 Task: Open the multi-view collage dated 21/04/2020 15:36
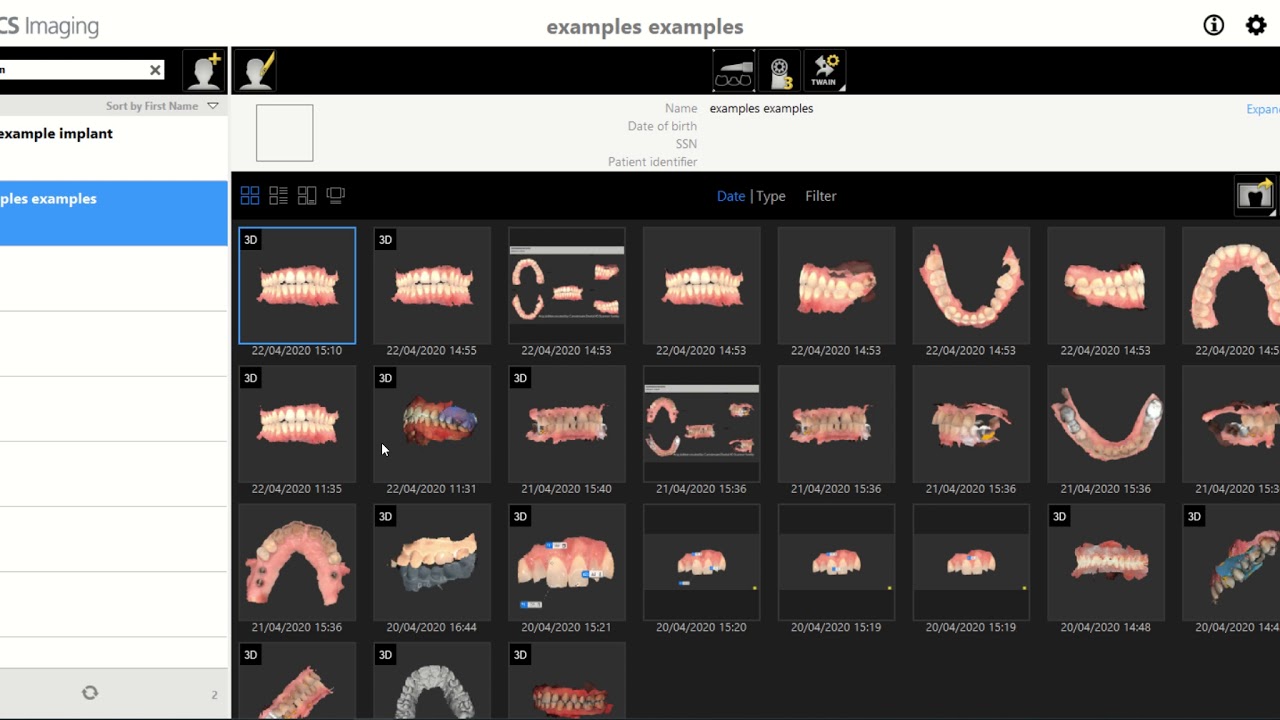coord(701,424)
